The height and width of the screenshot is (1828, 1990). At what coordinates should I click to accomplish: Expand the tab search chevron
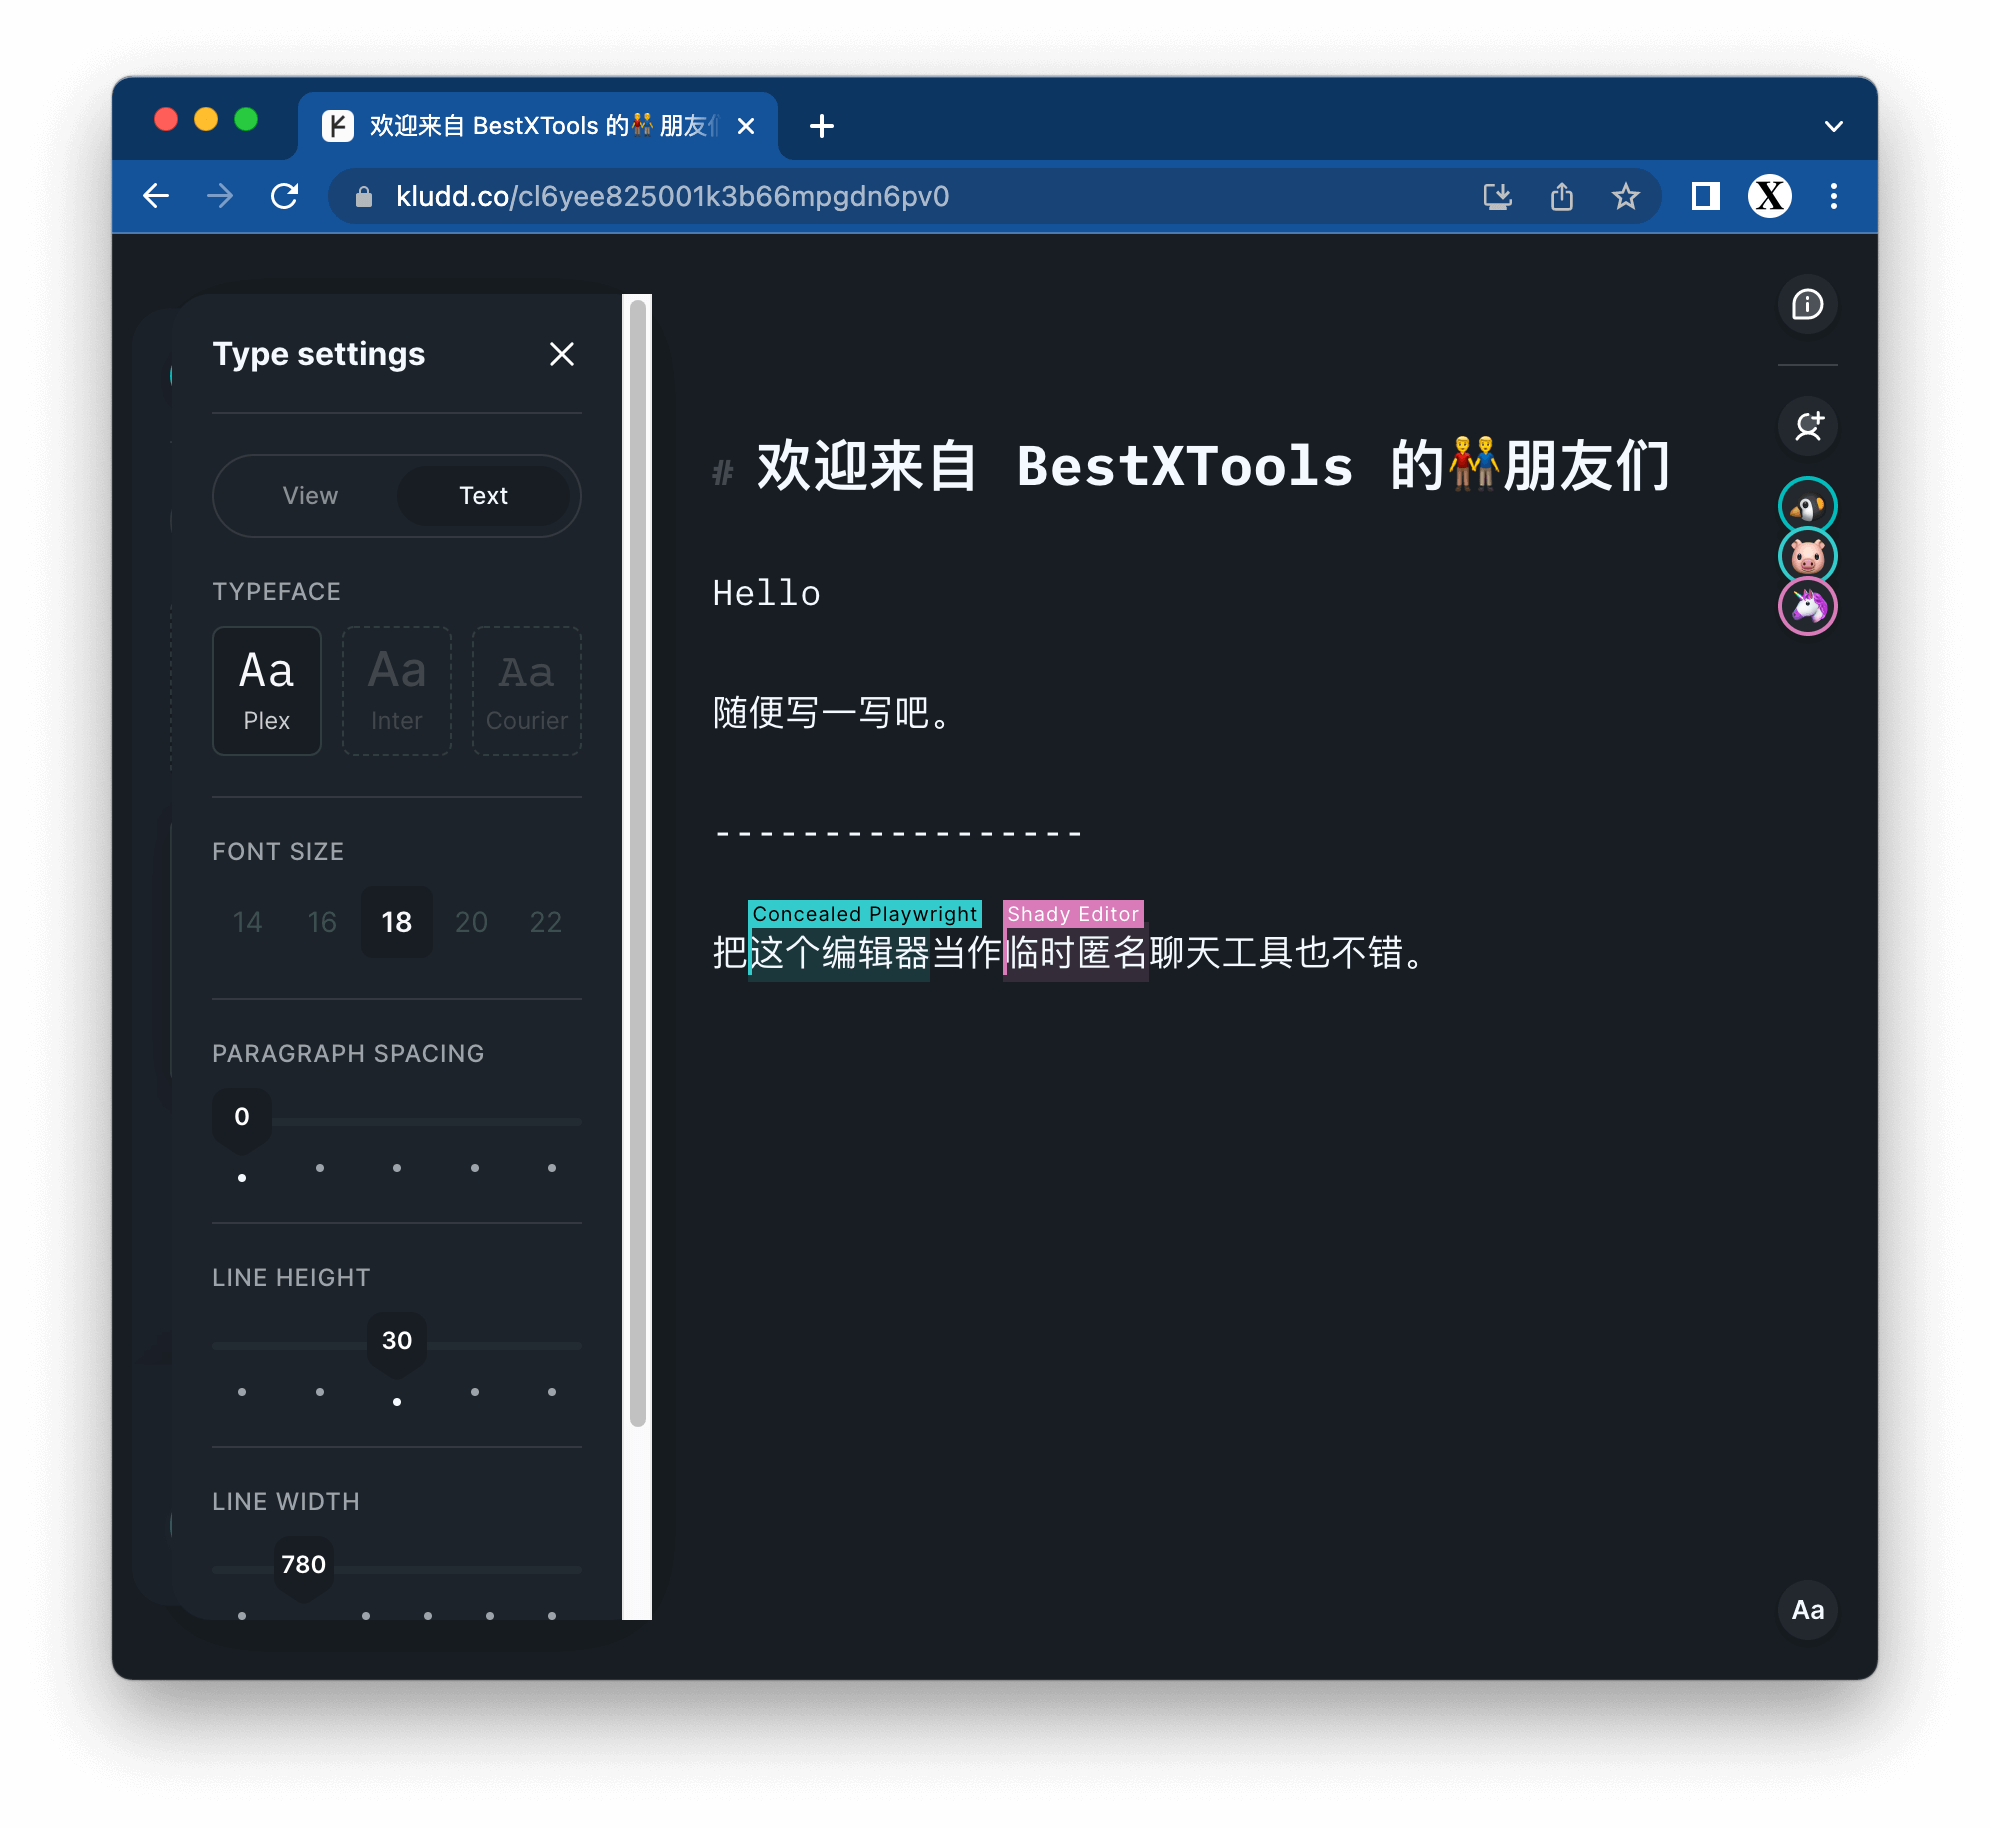pyautogui.click(x=1834, y=127)
